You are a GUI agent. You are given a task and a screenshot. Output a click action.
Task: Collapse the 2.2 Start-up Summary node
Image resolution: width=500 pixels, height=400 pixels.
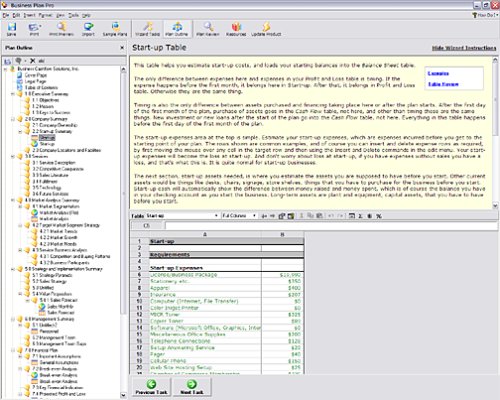(20, 132)
